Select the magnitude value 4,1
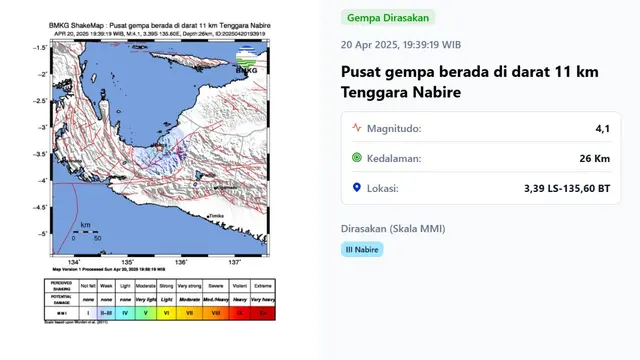Viewport: 640px width, 360px height. tap(602, 129)
